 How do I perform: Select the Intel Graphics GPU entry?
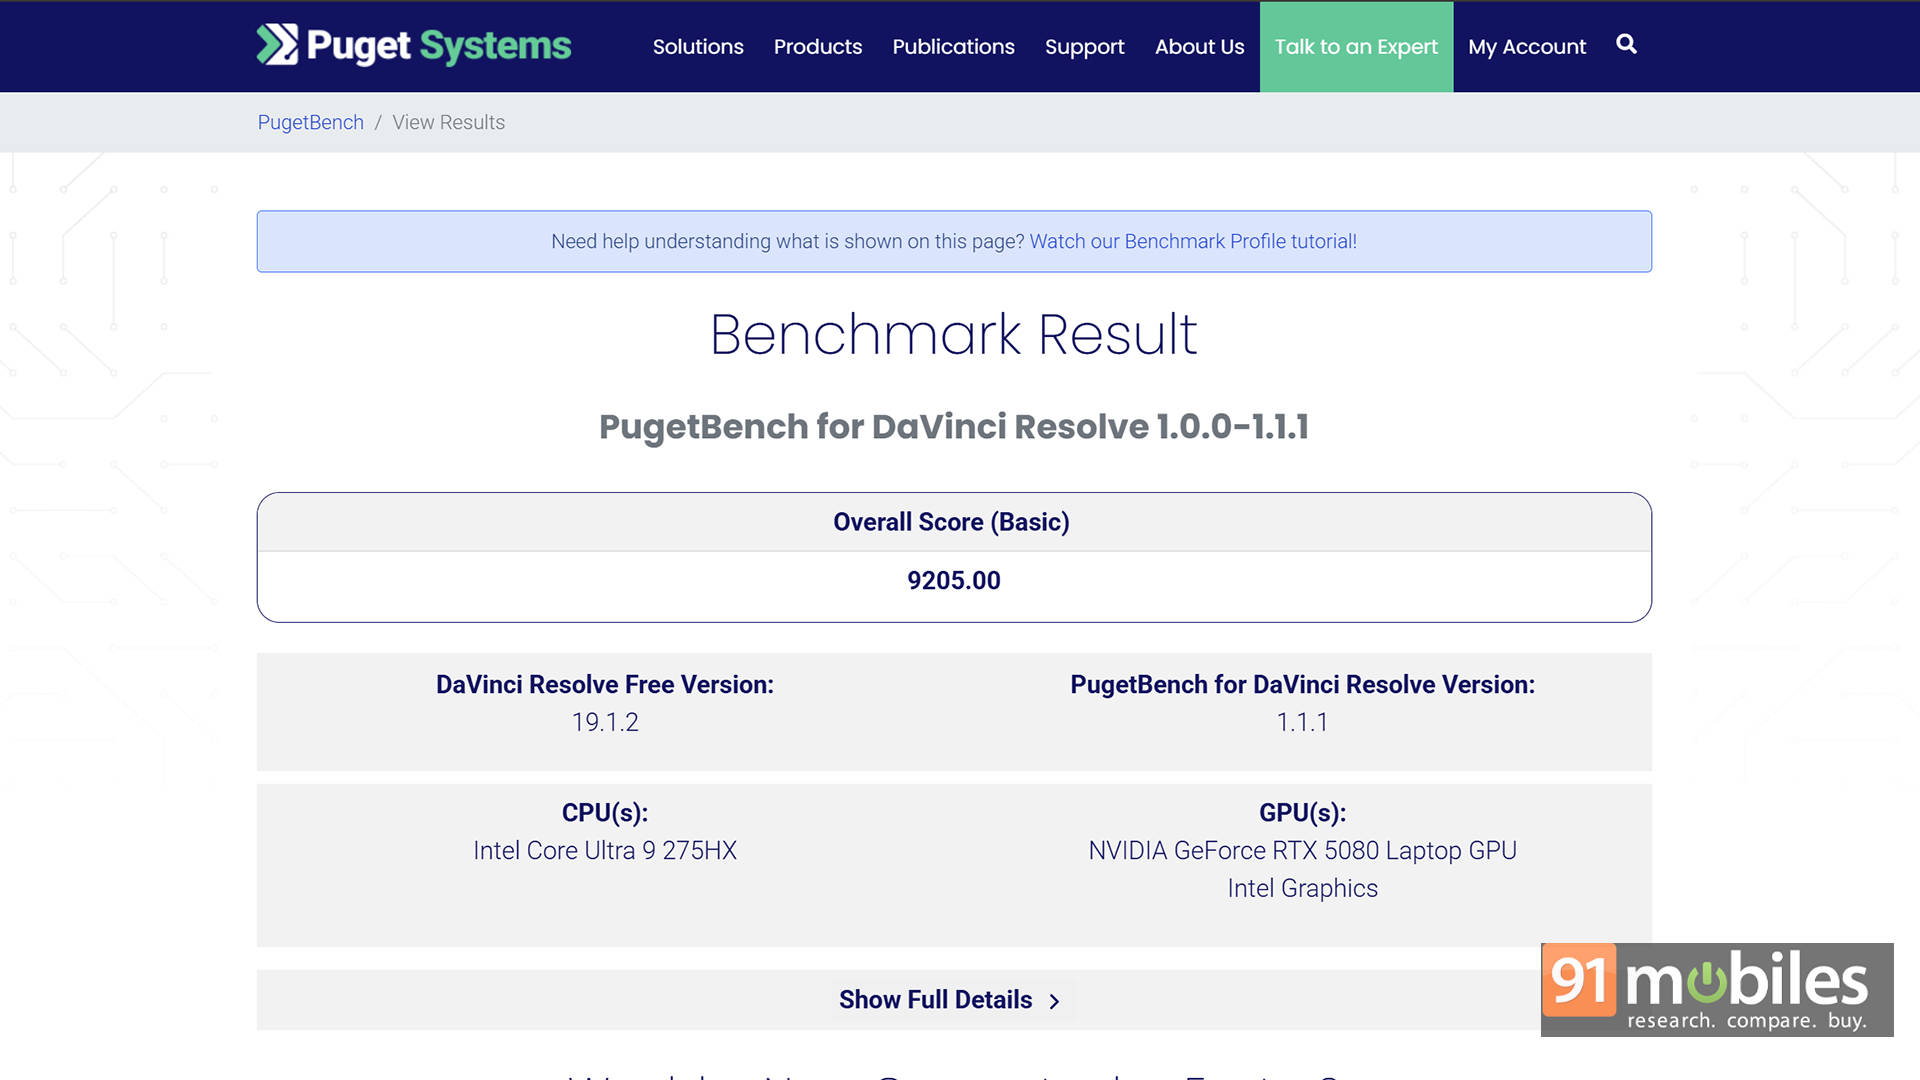pos(1302,888)
